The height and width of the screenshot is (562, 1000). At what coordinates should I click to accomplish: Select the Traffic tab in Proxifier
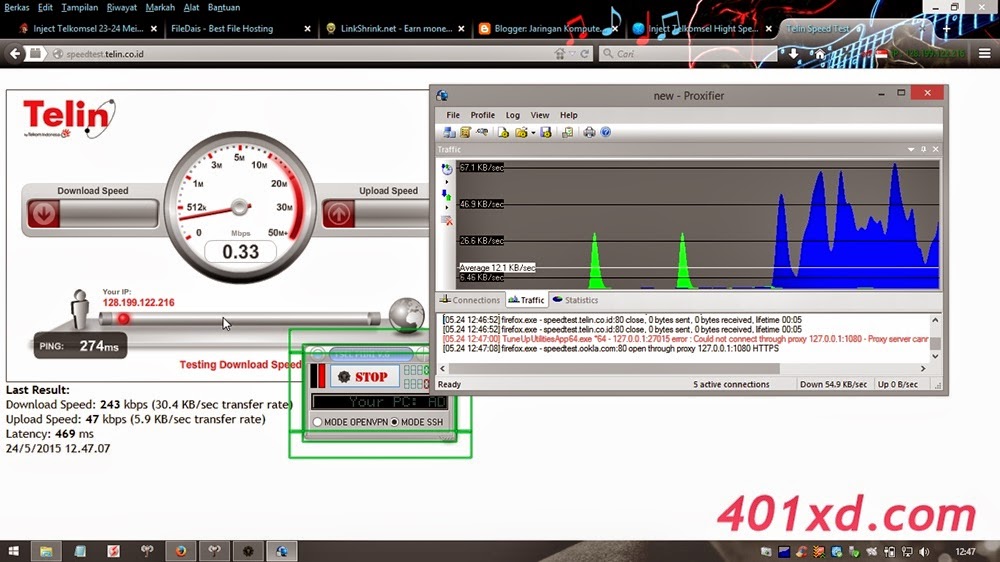click(x=526, y=300)
